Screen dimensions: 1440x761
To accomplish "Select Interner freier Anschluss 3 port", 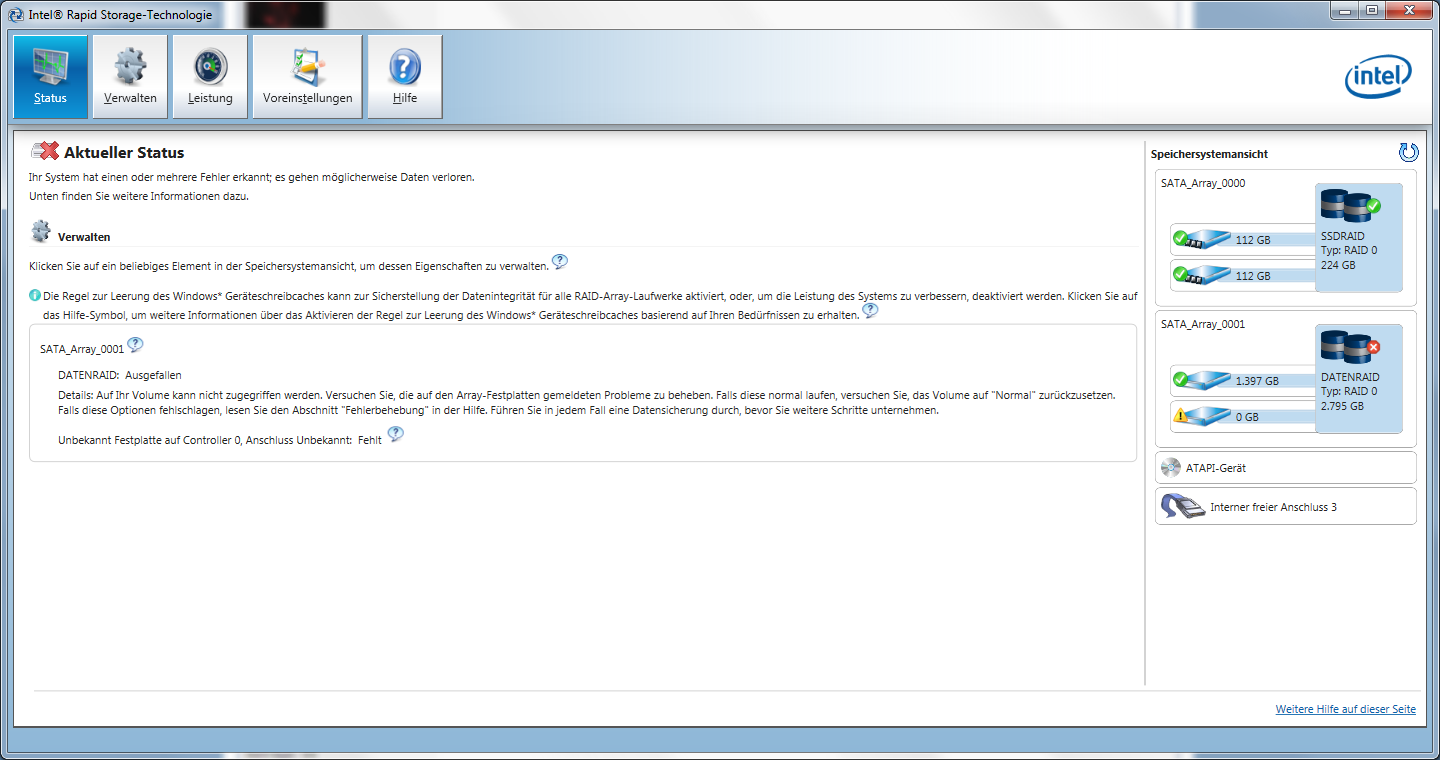I will click(x=1286, y=506).
